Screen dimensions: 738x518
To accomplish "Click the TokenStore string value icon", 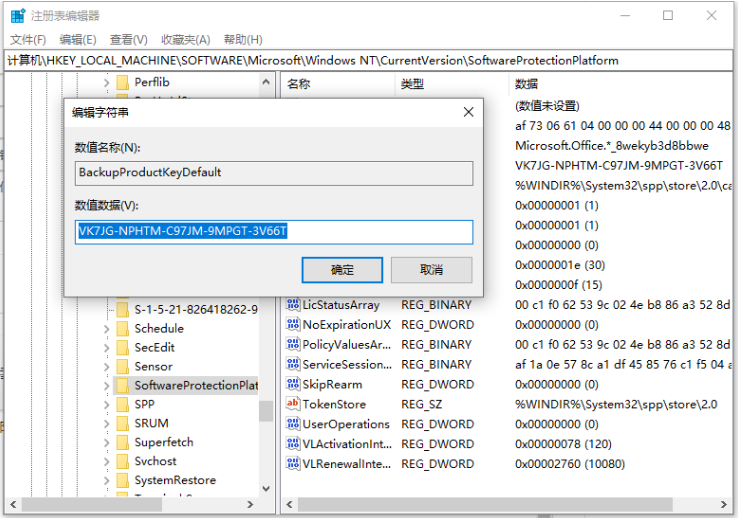I will [x=293, y=404].
